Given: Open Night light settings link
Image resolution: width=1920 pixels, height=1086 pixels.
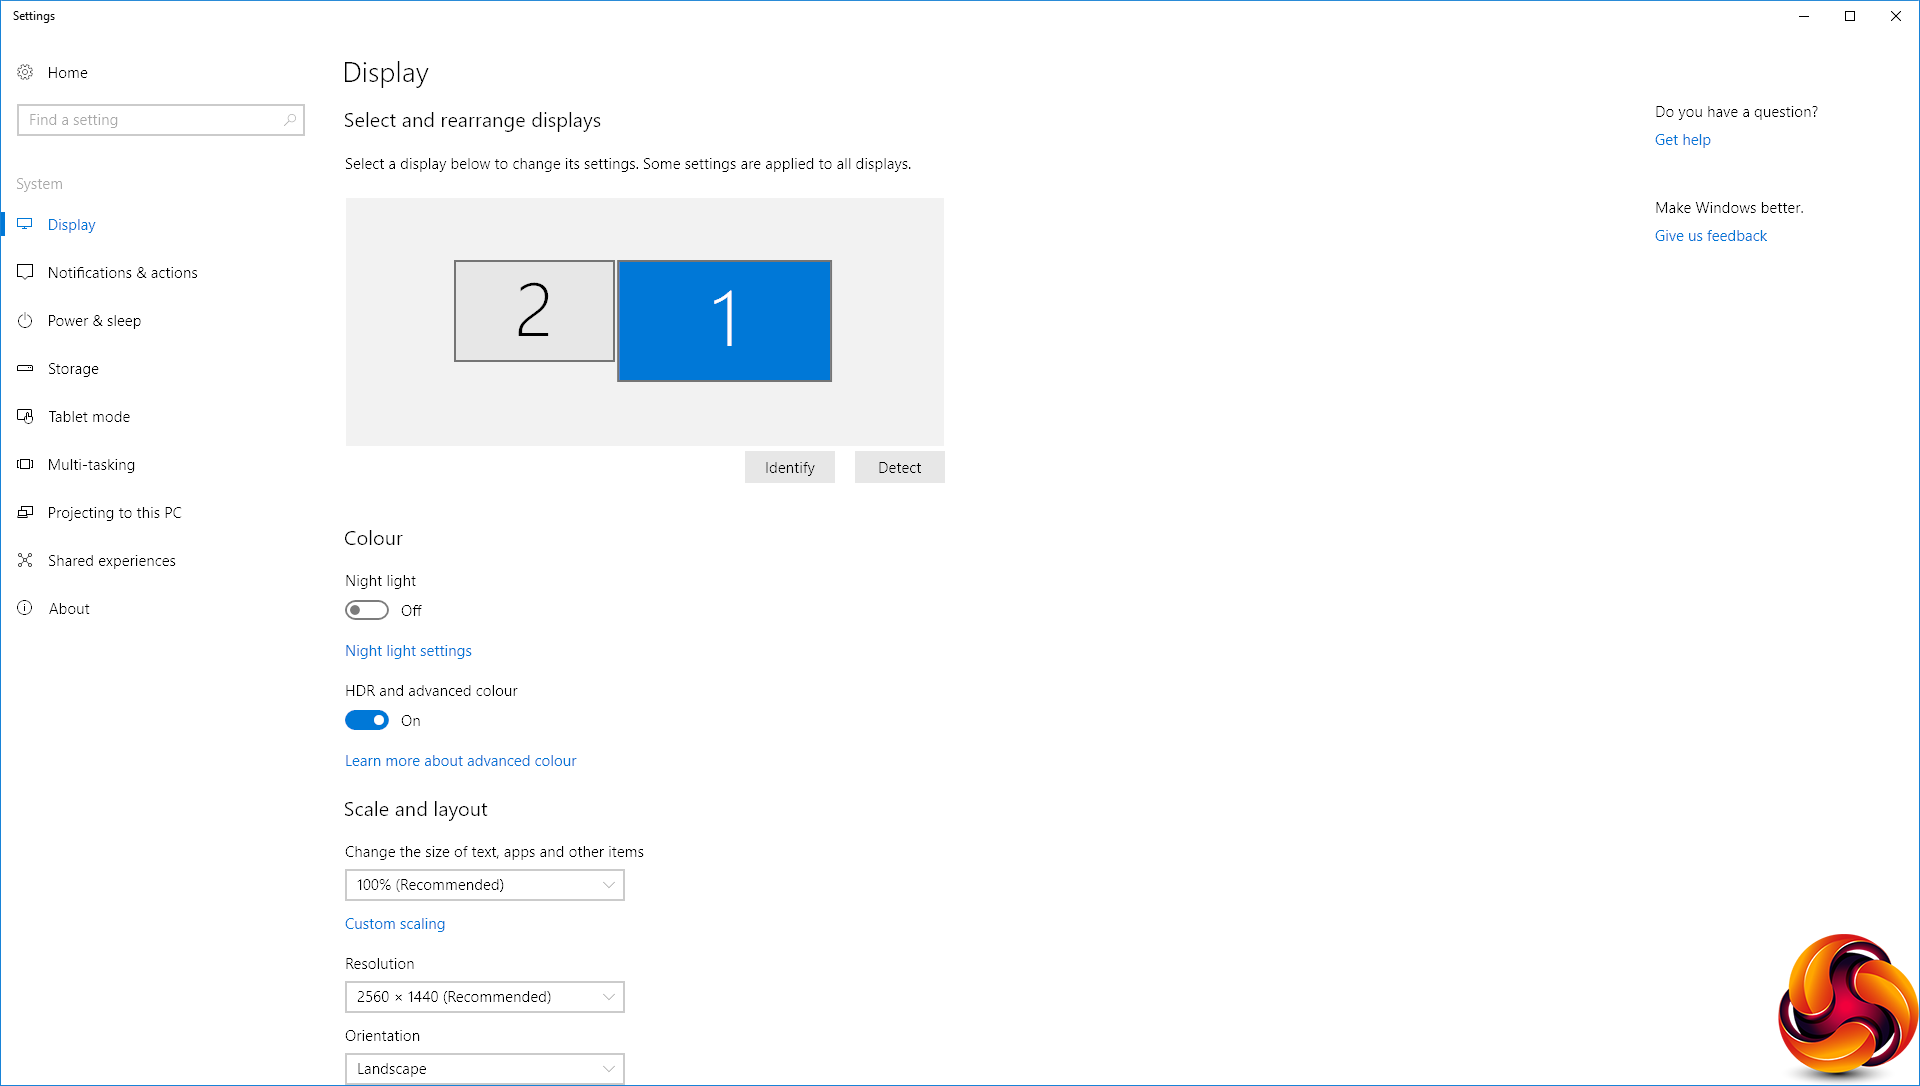Looking at the screenshot, I should click(x=408, y=651).
